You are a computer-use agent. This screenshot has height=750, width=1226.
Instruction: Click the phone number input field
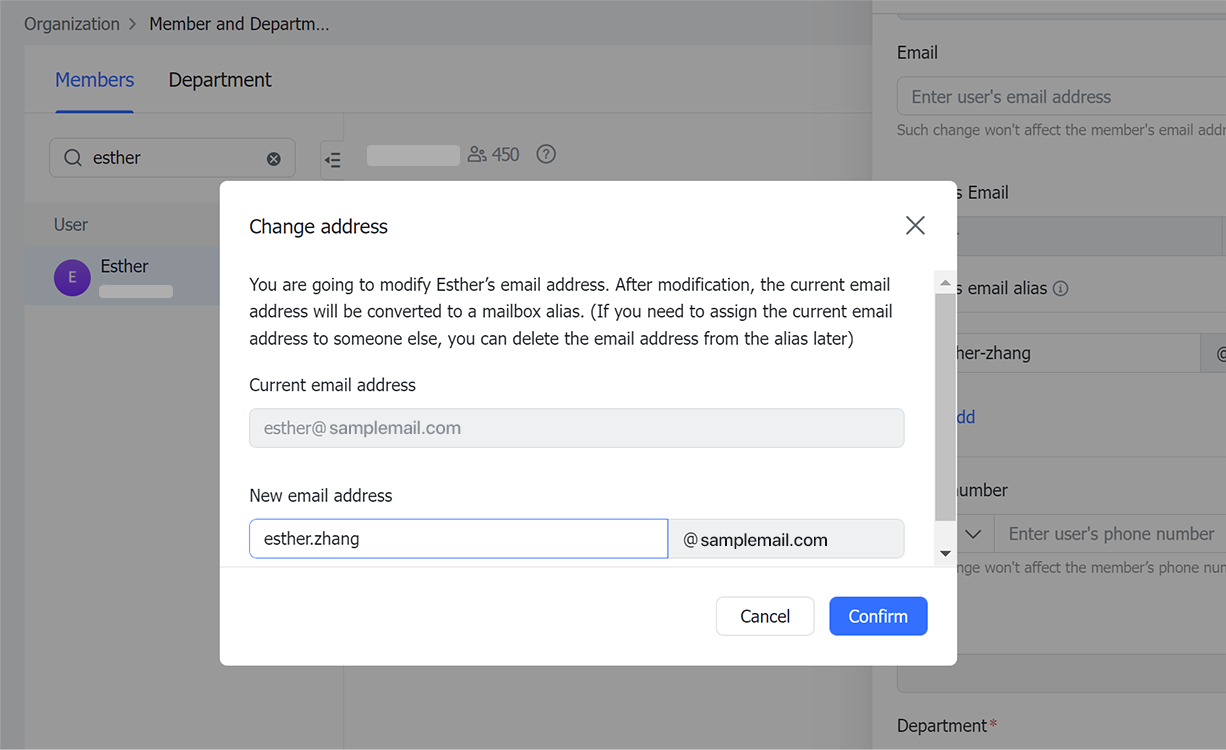(1110, 533)
